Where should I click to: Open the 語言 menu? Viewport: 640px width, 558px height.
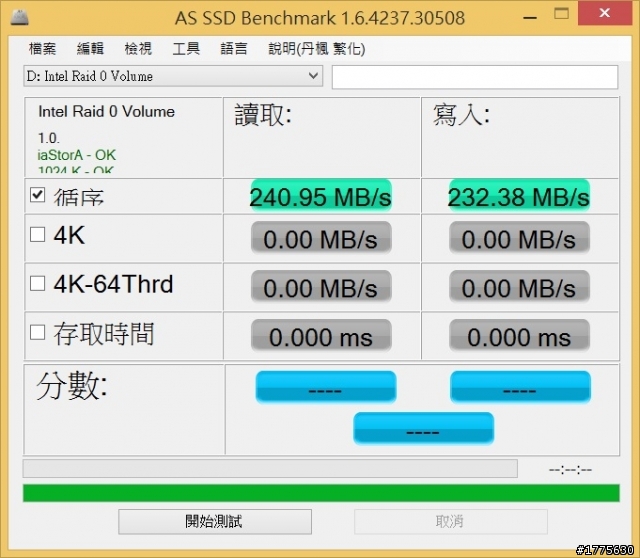(x=234, y=49)
